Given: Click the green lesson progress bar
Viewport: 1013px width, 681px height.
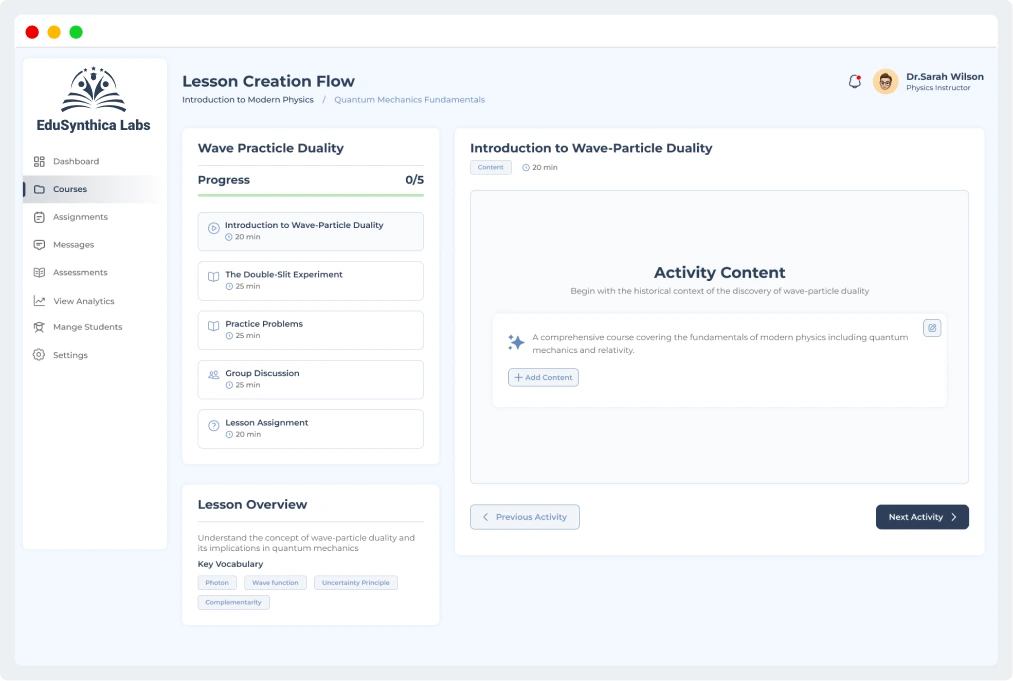Looking at the screenshot, I should [x=310, y=195].
